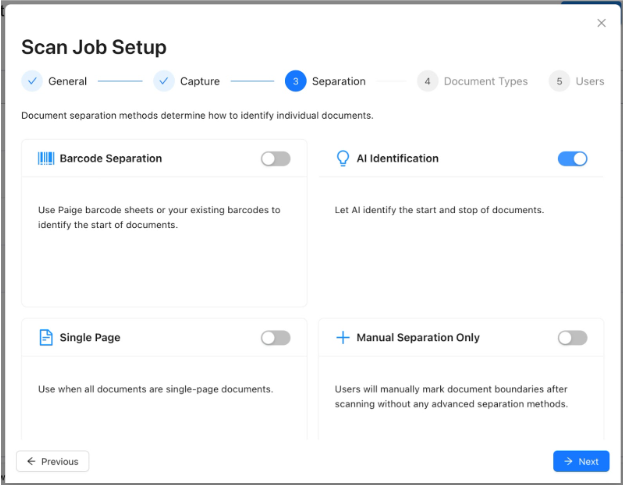
Task: Close the Scan Job Setup dialog
Action: [601, 23]
